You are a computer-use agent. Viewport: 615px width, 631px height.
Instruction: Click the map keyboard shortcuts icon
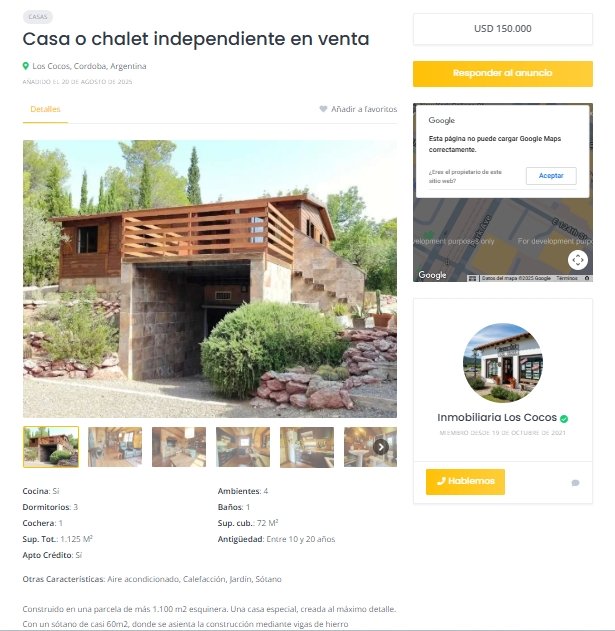click(x=473, y=278)
